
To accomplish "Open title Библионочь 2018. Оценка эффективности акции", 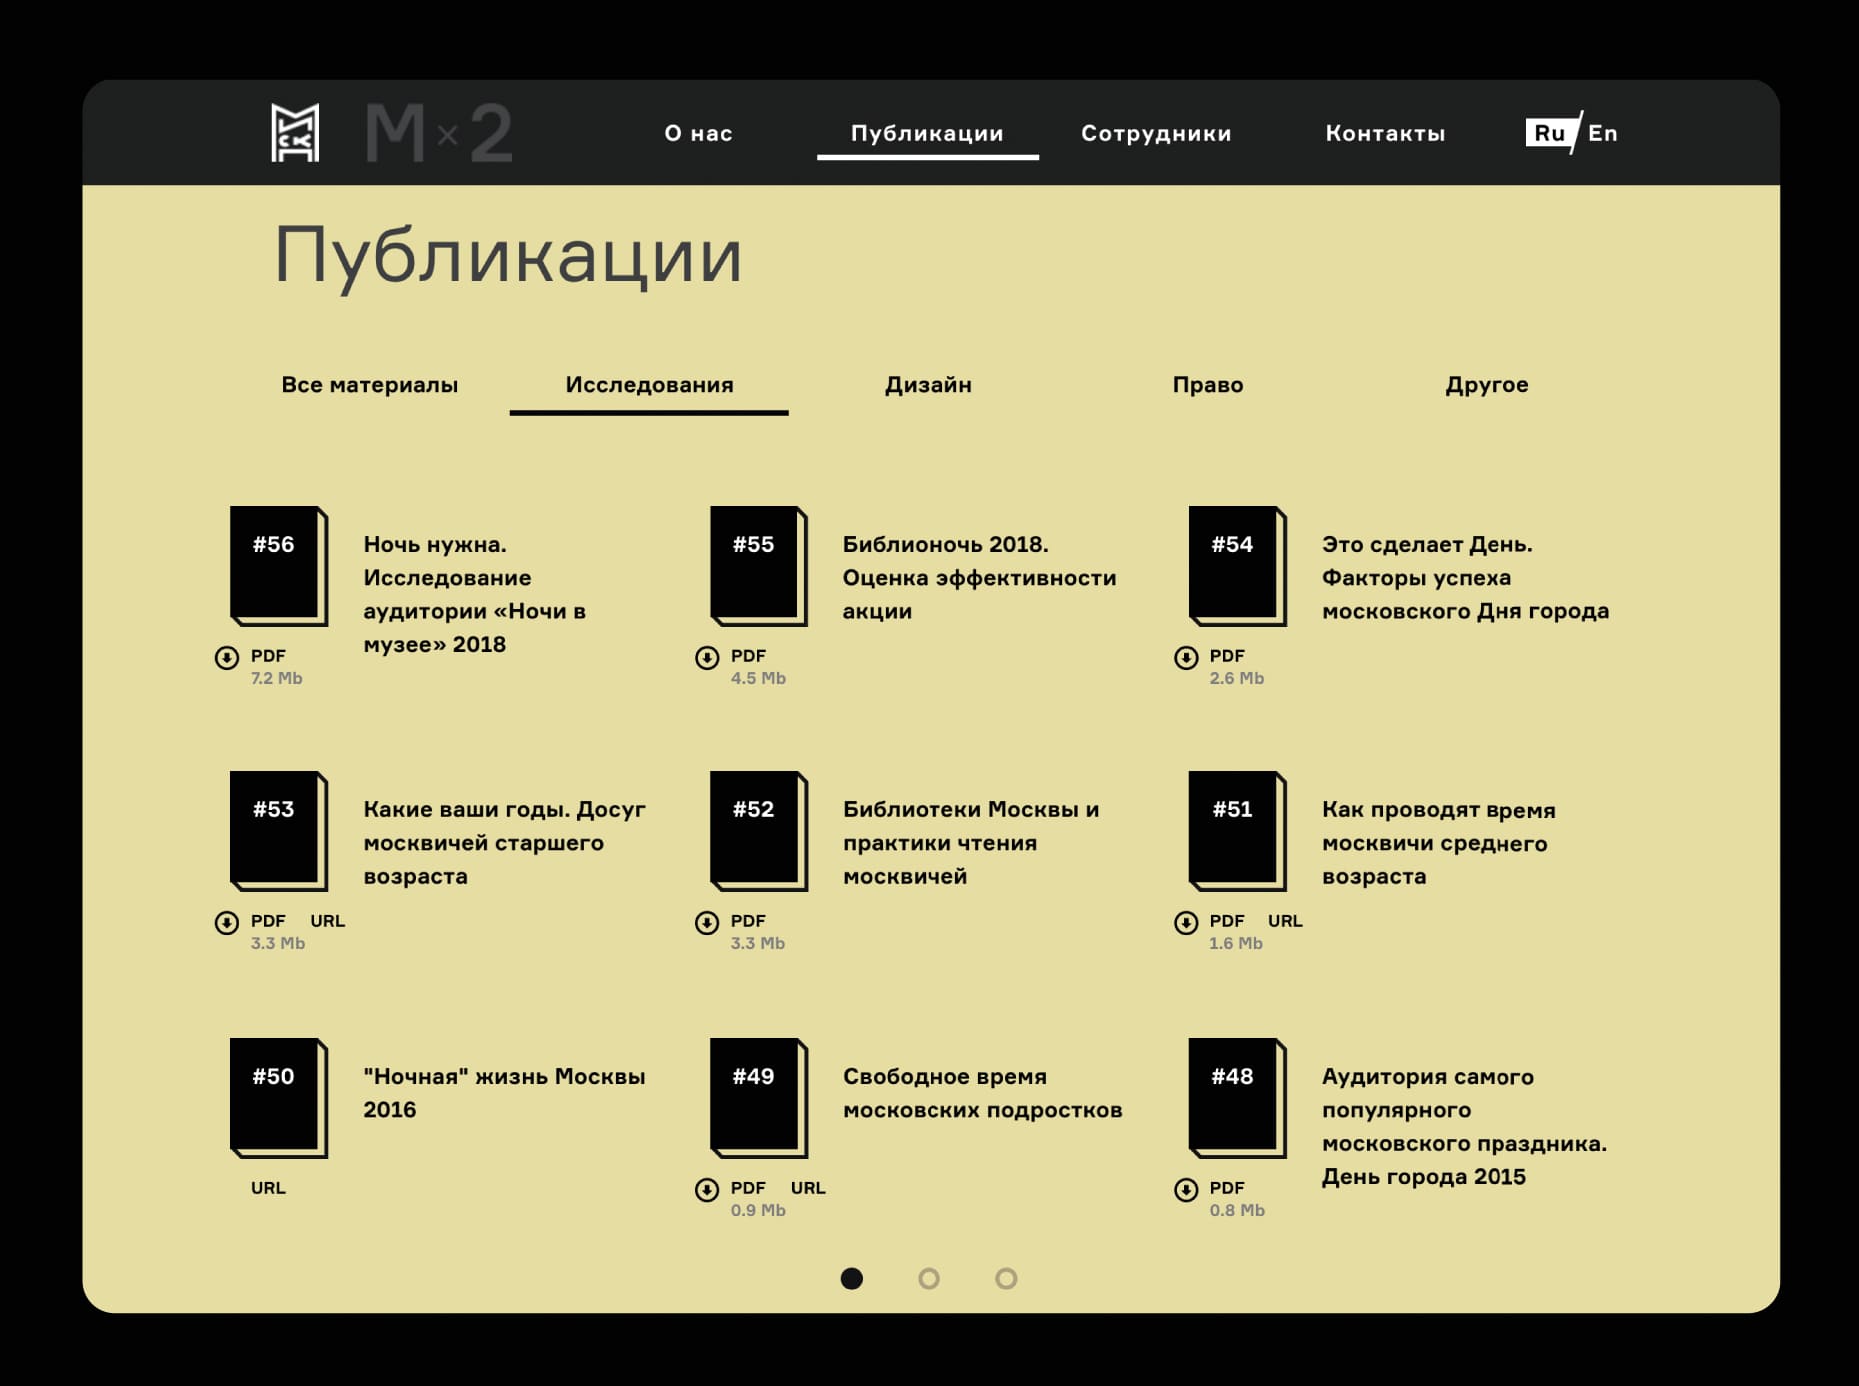I will pyautogui.click(x=979, y=578).
